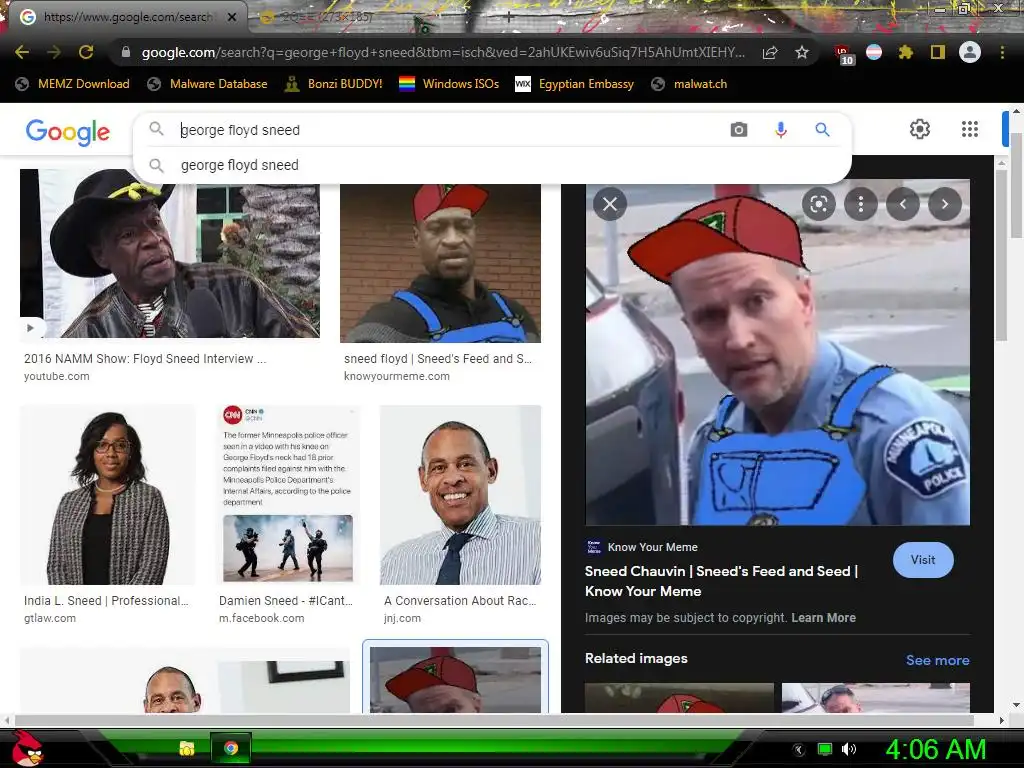Expand hidden system tray icons arrow
This screenshot has width=1024, height=768.
[799, 749]
